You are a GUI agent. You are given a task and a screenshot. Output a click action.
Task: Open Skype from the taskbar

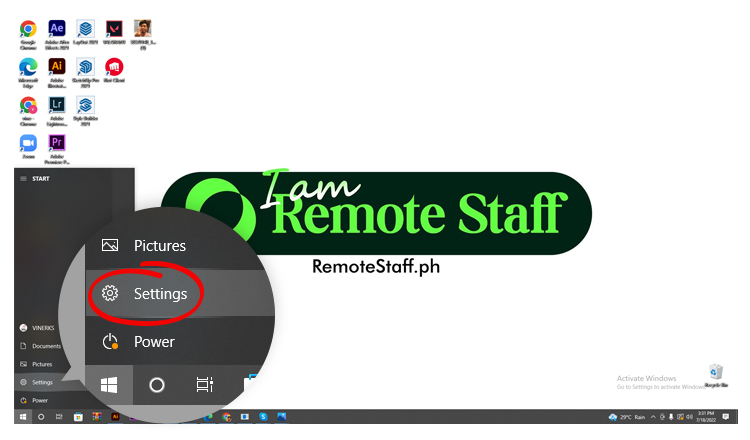pyautogui.click(x=263, y=417)
